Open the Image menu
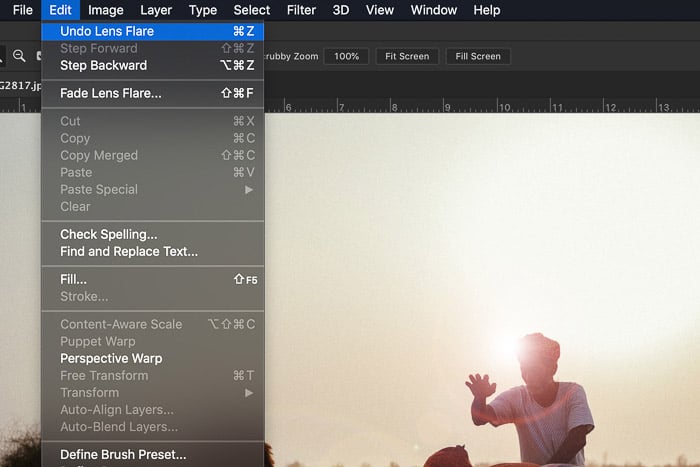Screen dimensions: 700x467 coord(105,10)
